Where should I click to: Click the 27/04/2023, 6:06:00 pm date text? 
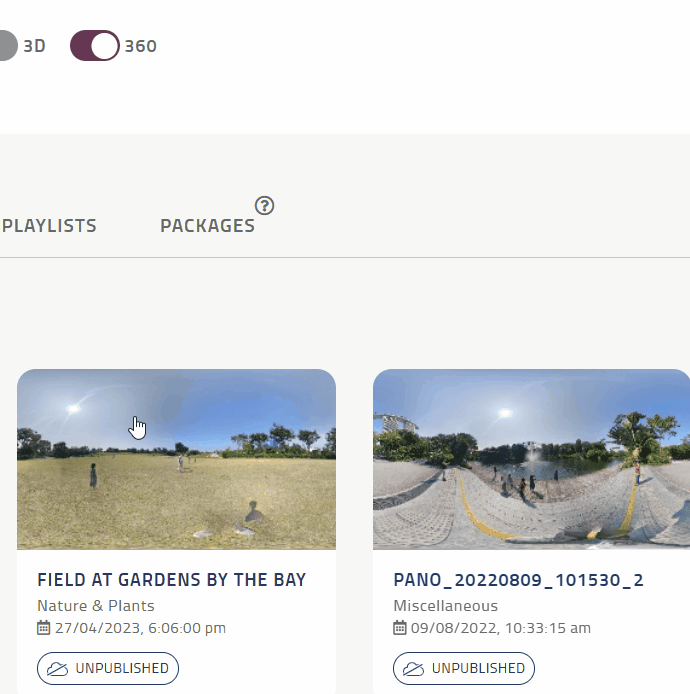[140, 628]
